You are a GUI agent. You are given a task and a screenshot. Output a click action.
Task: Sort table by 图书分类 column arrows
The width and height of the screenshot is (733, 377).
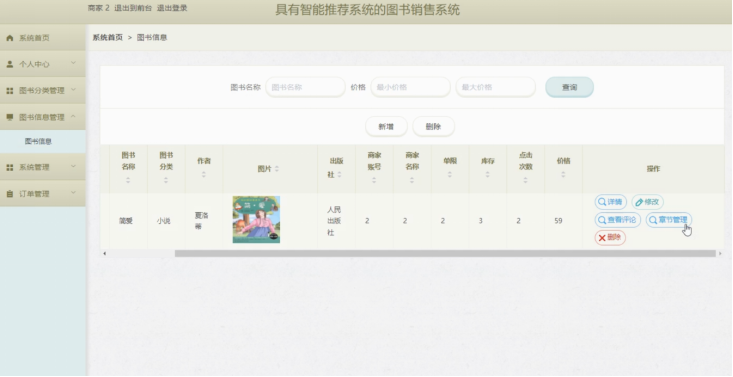(166, 180)
